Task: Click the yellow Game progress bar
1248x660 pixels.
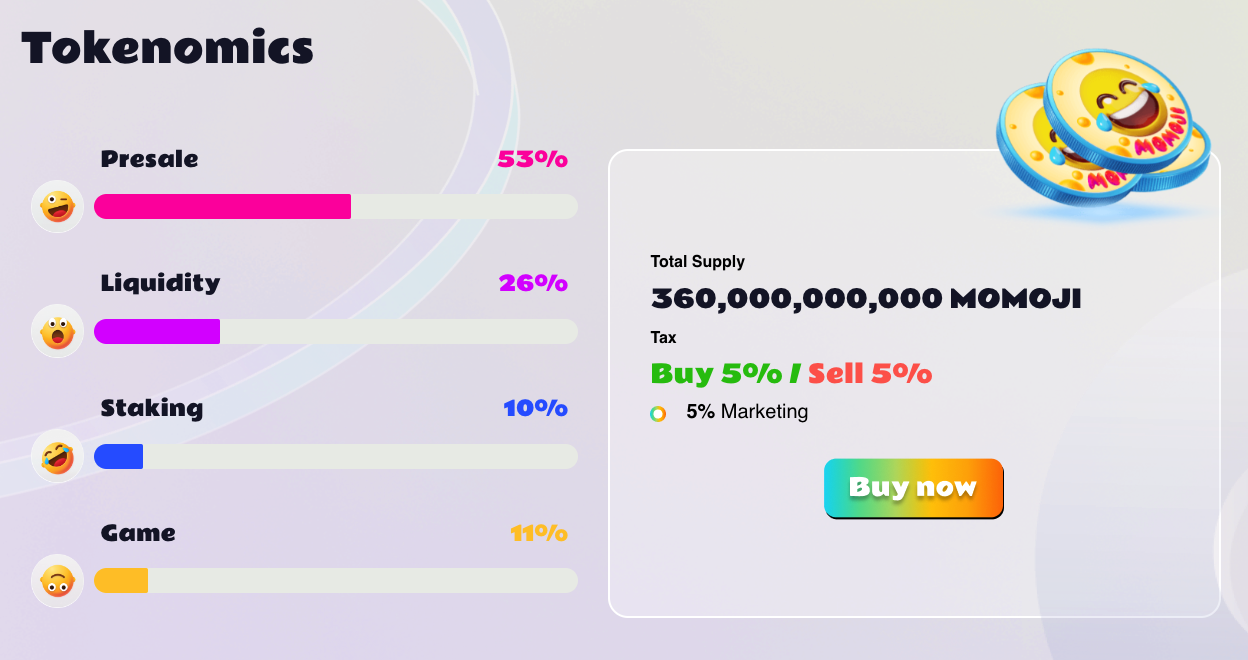Action: [x=121, y=581]
